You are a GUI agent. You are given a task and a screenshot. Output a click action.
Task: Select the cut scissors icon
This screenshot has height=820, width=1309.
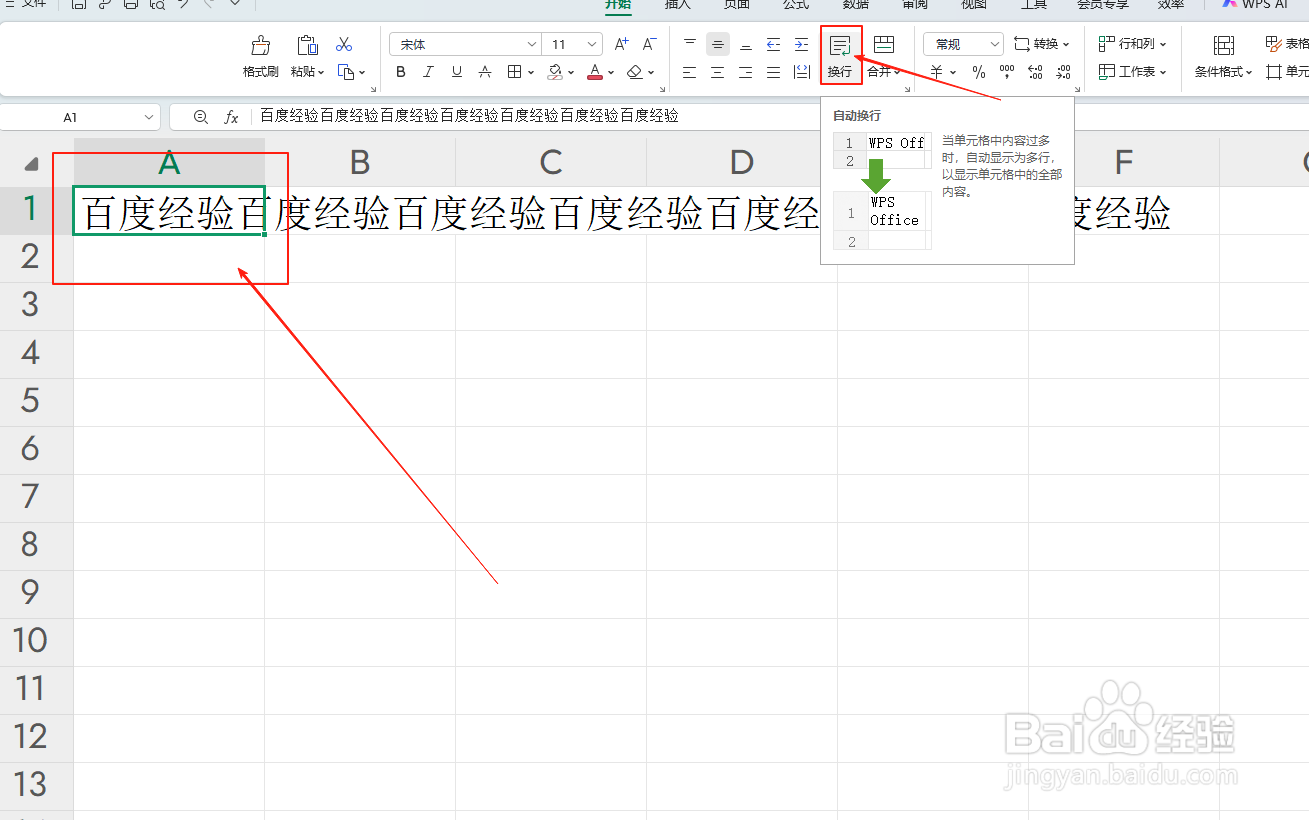[x=343, y=44]
